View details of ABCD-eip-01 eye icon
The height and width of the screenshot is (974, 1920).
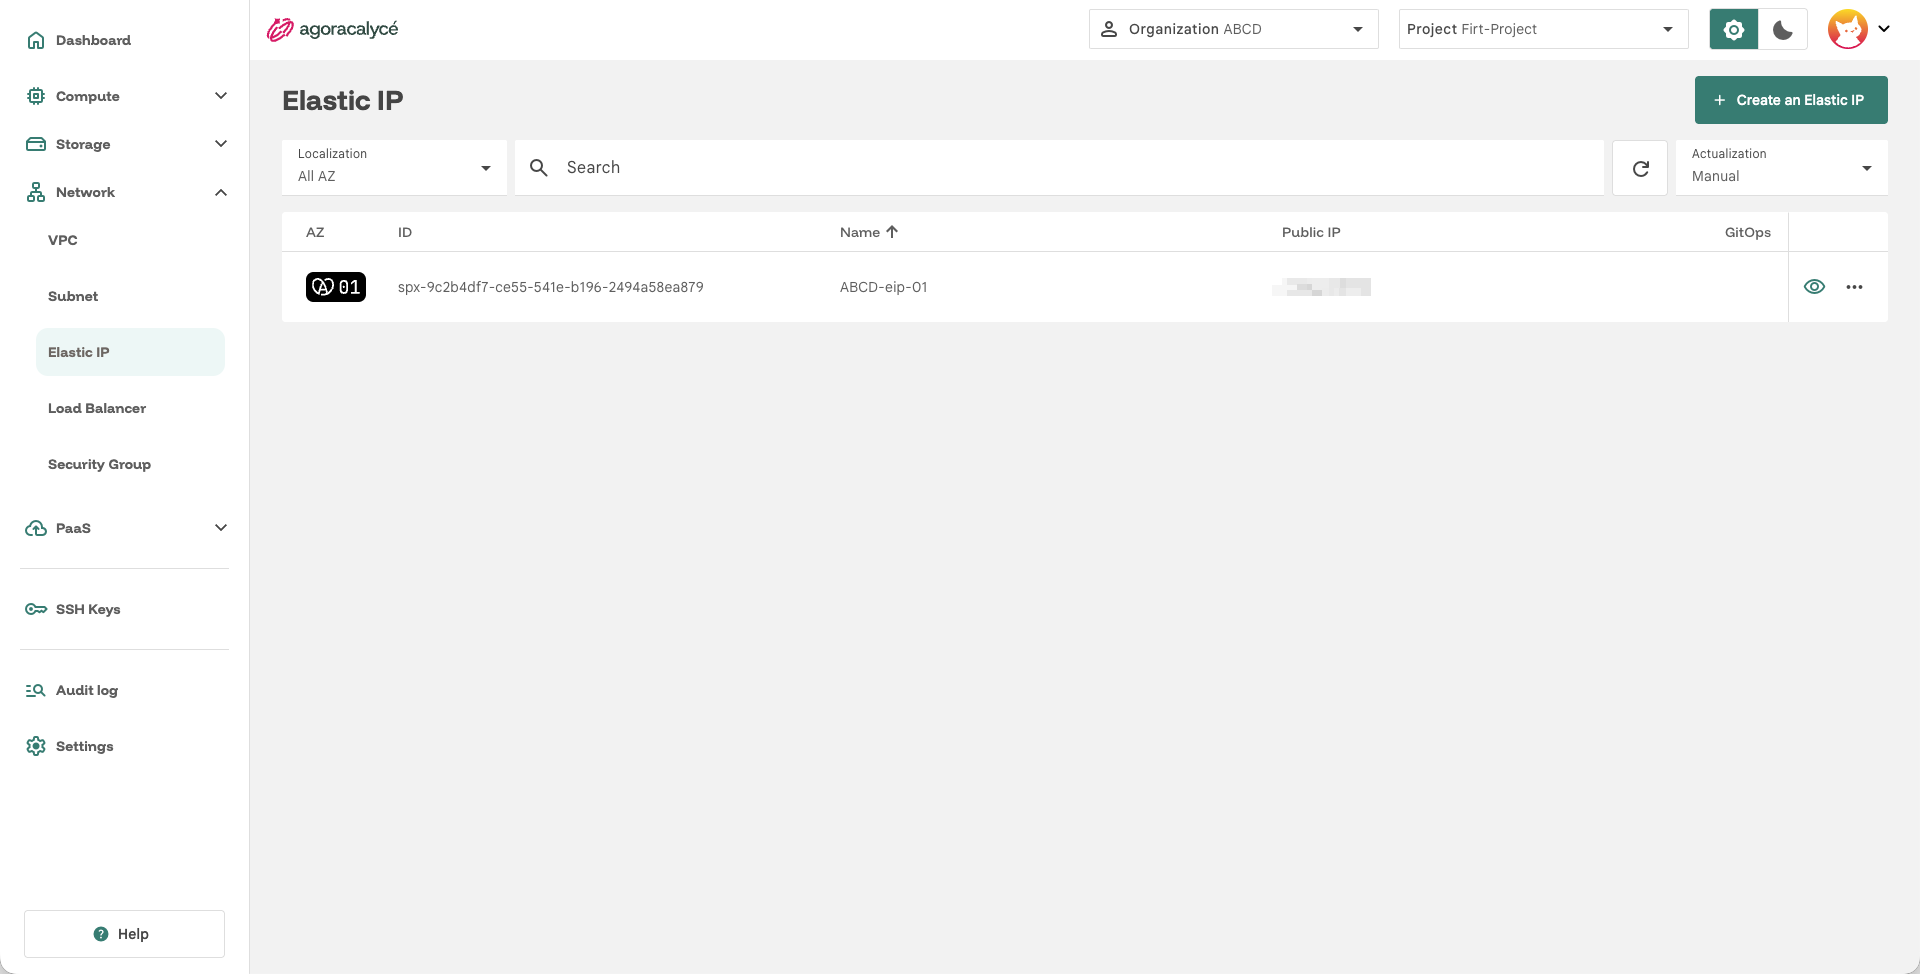(1814, 287)
